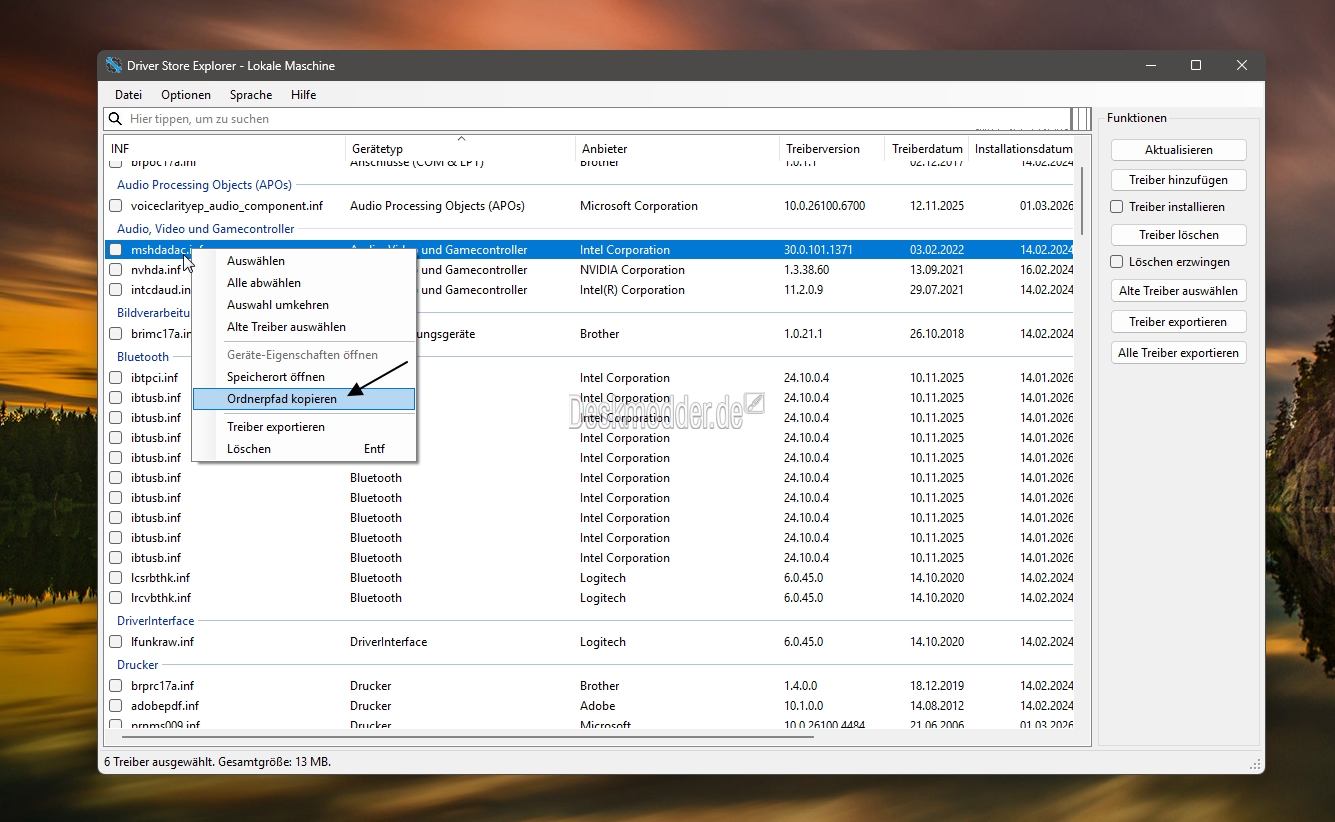The width and height of the screenshot is (1335, 822).
Task: Click the 'Alle Treiber exportieren' button
Action: pyautogui.click(x=1178, y=353)
